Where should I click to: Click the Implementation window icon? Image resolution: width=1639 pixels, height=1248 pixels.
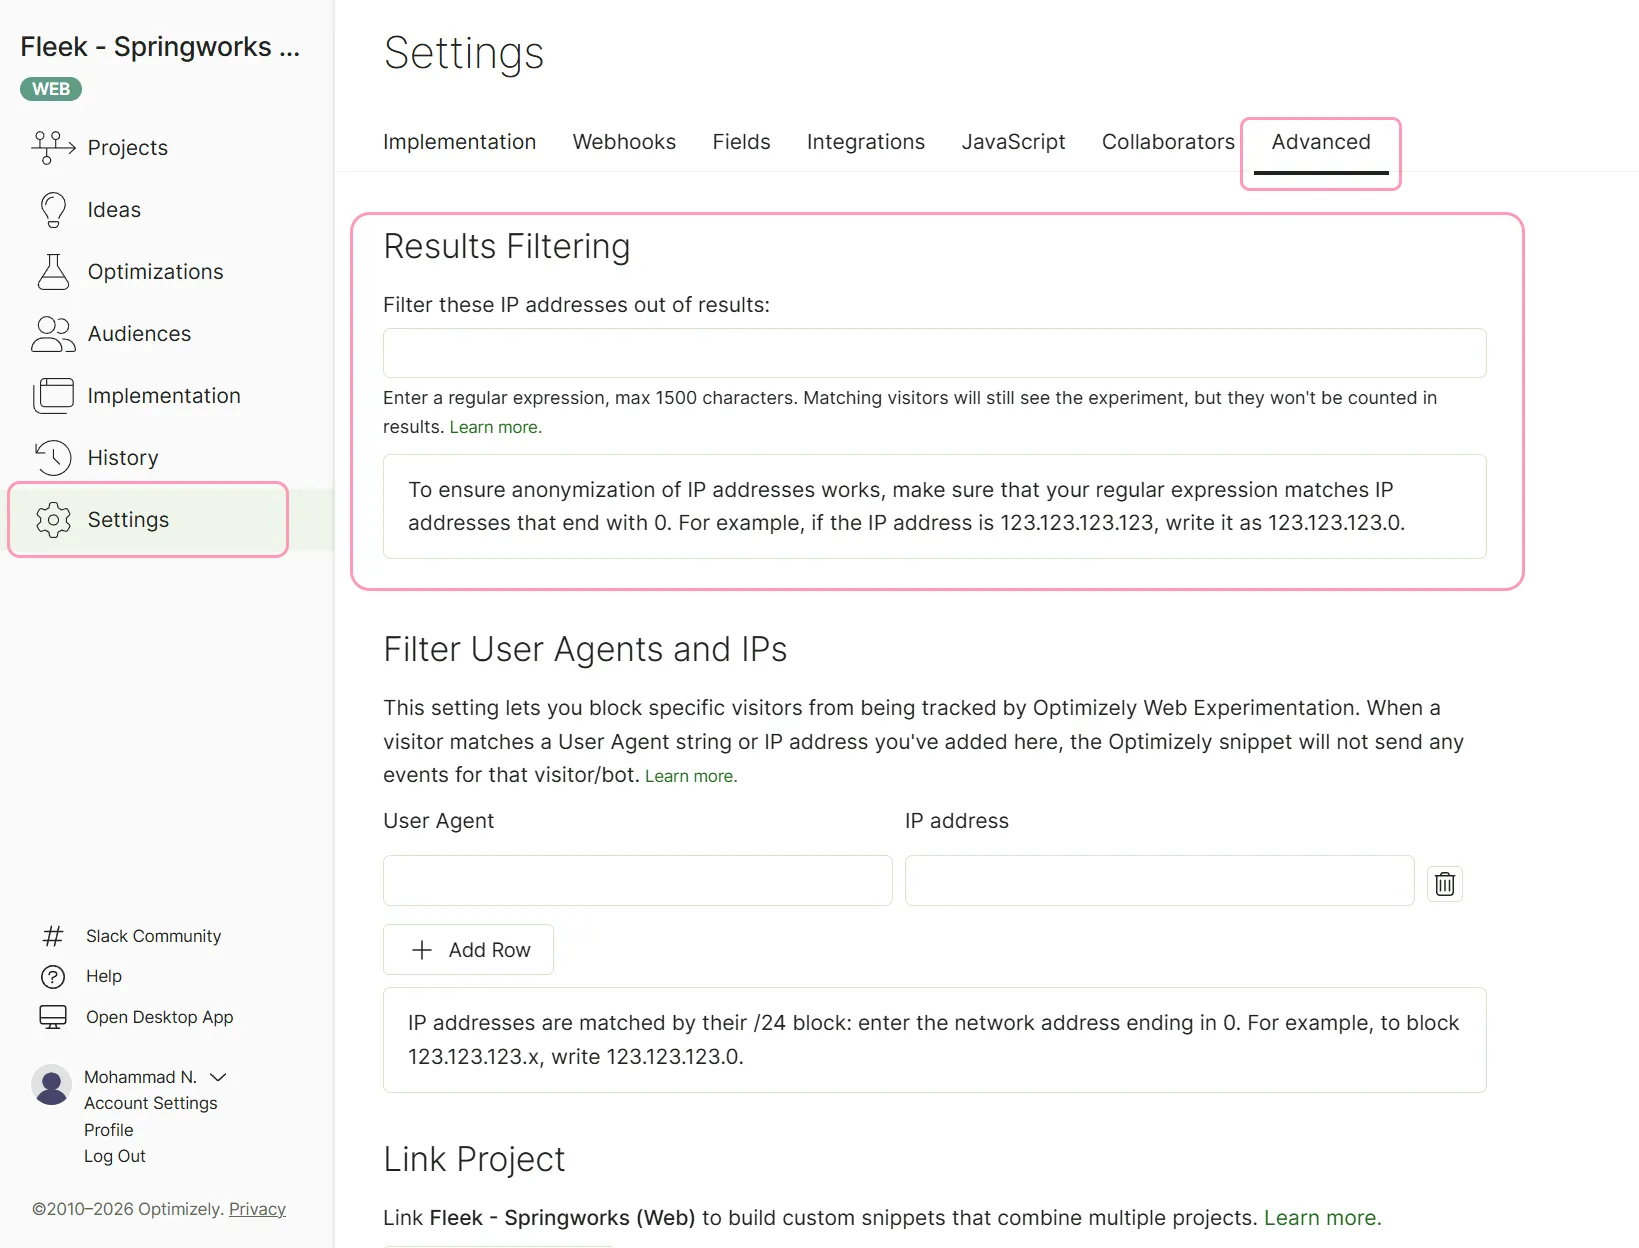click(x=53, y=396)
